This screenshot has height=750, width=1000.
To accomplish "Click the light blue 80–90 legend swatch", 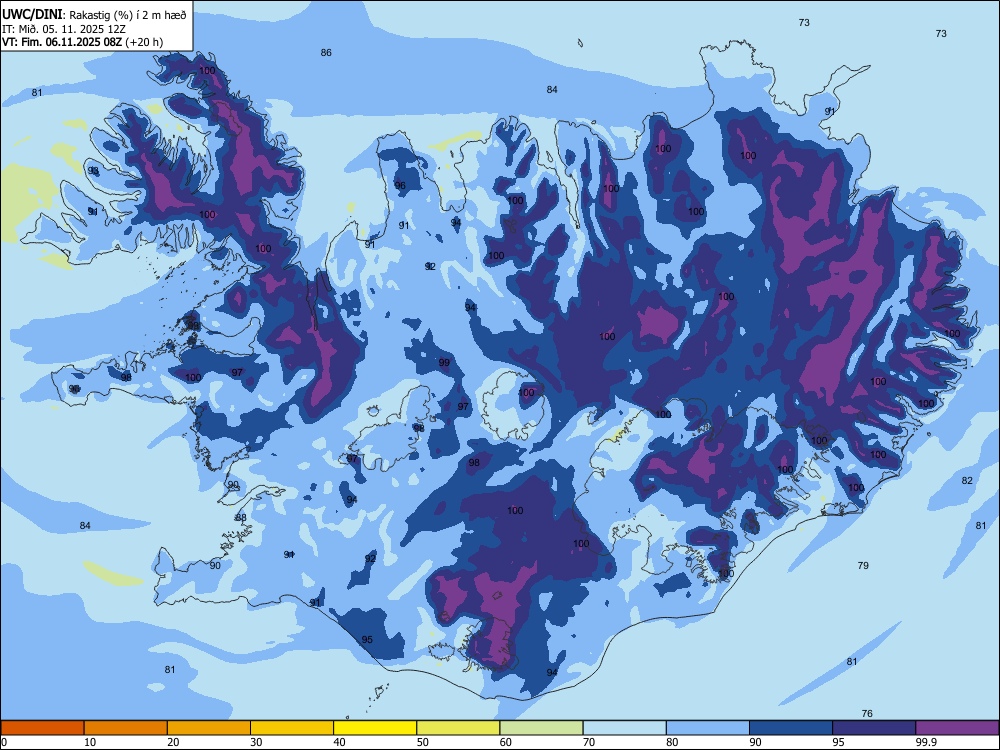I will pos(708,728).
